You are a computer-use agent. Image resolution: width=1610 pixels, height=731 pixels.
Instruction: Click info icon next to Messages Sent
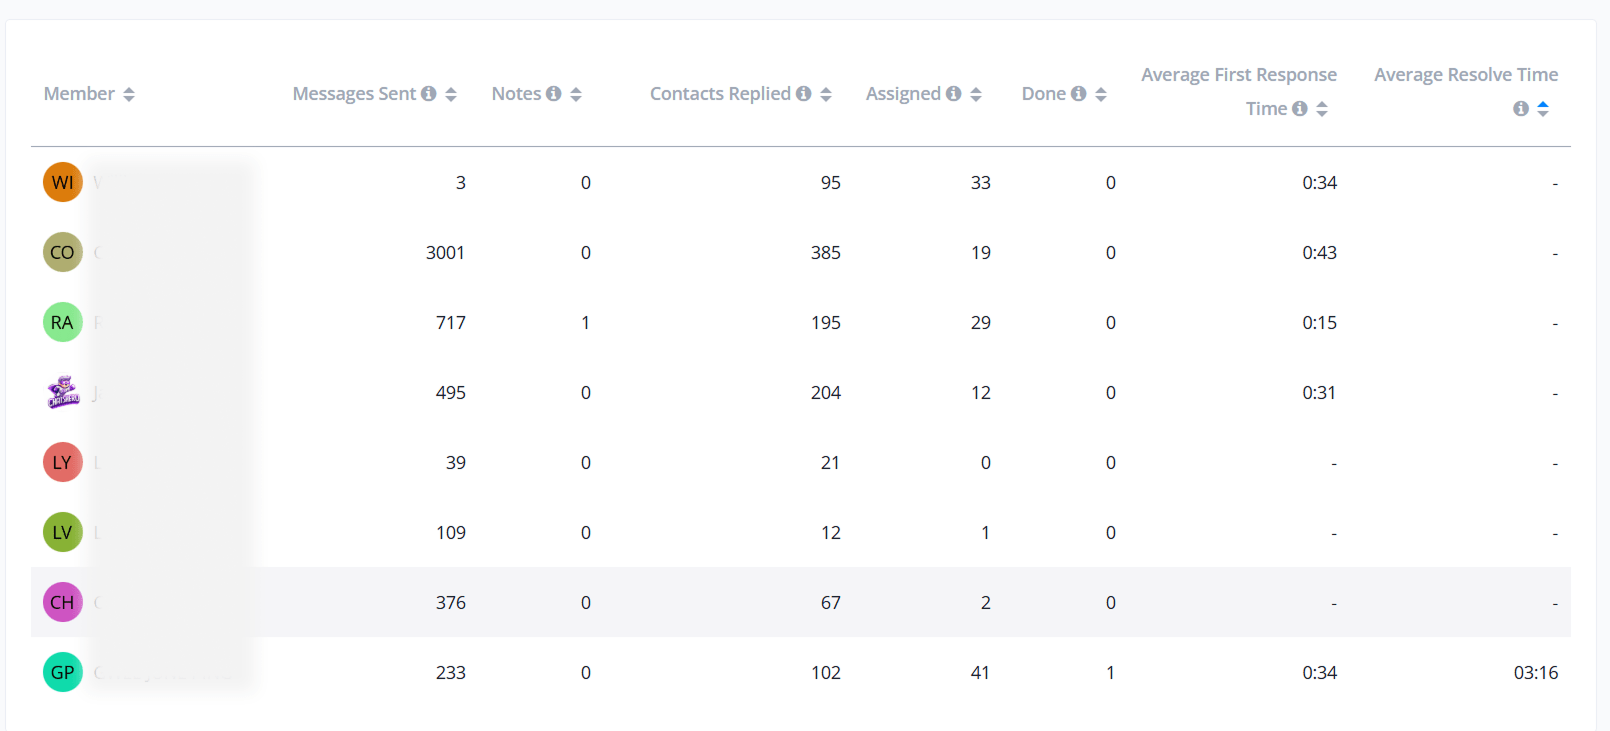[429, 94]
